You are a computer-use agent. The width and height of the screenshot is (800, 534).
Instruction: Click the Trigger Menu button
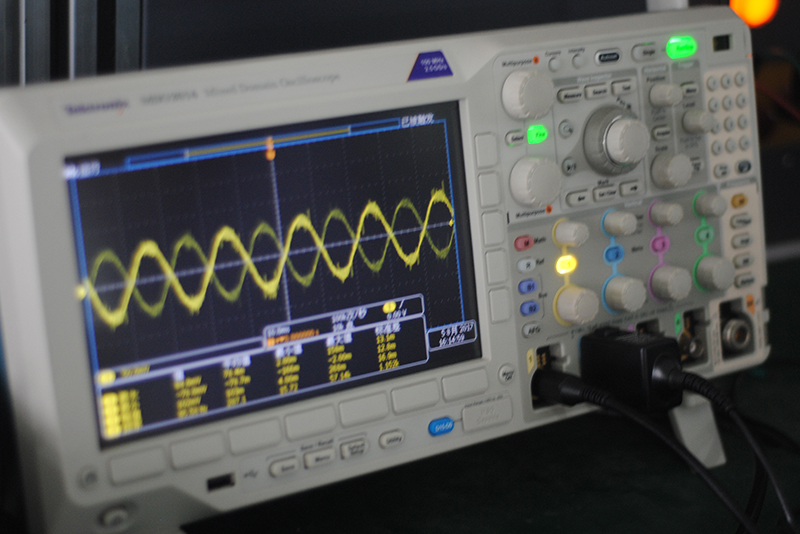tap(689, 90)
